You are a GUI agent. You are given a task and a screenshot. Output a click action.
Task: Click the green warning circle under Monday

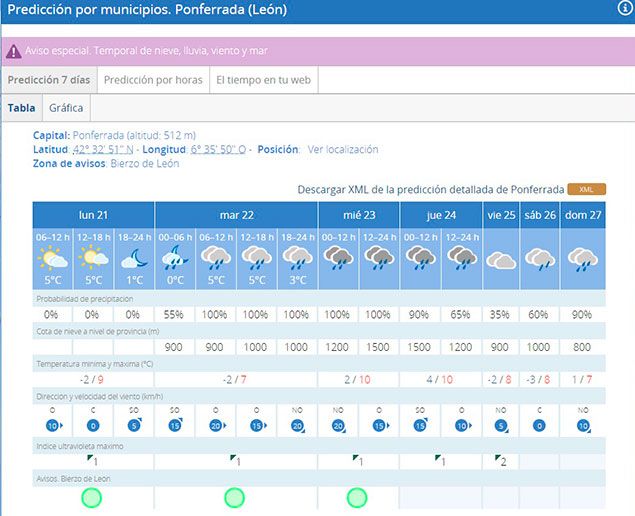click(x=92, y=497)
